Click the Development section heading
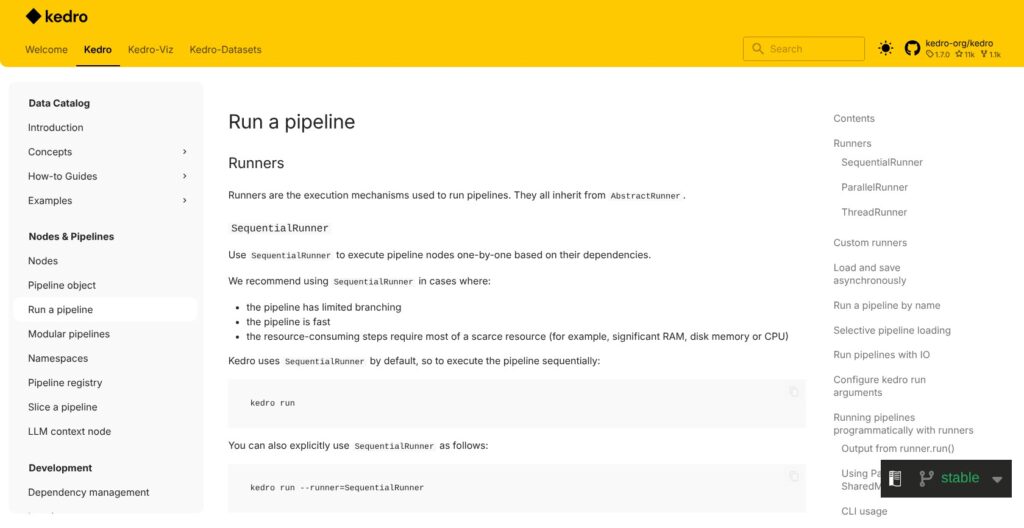Image resolution: width=1024 pixels, height=528 pixels. coord(60,469)
